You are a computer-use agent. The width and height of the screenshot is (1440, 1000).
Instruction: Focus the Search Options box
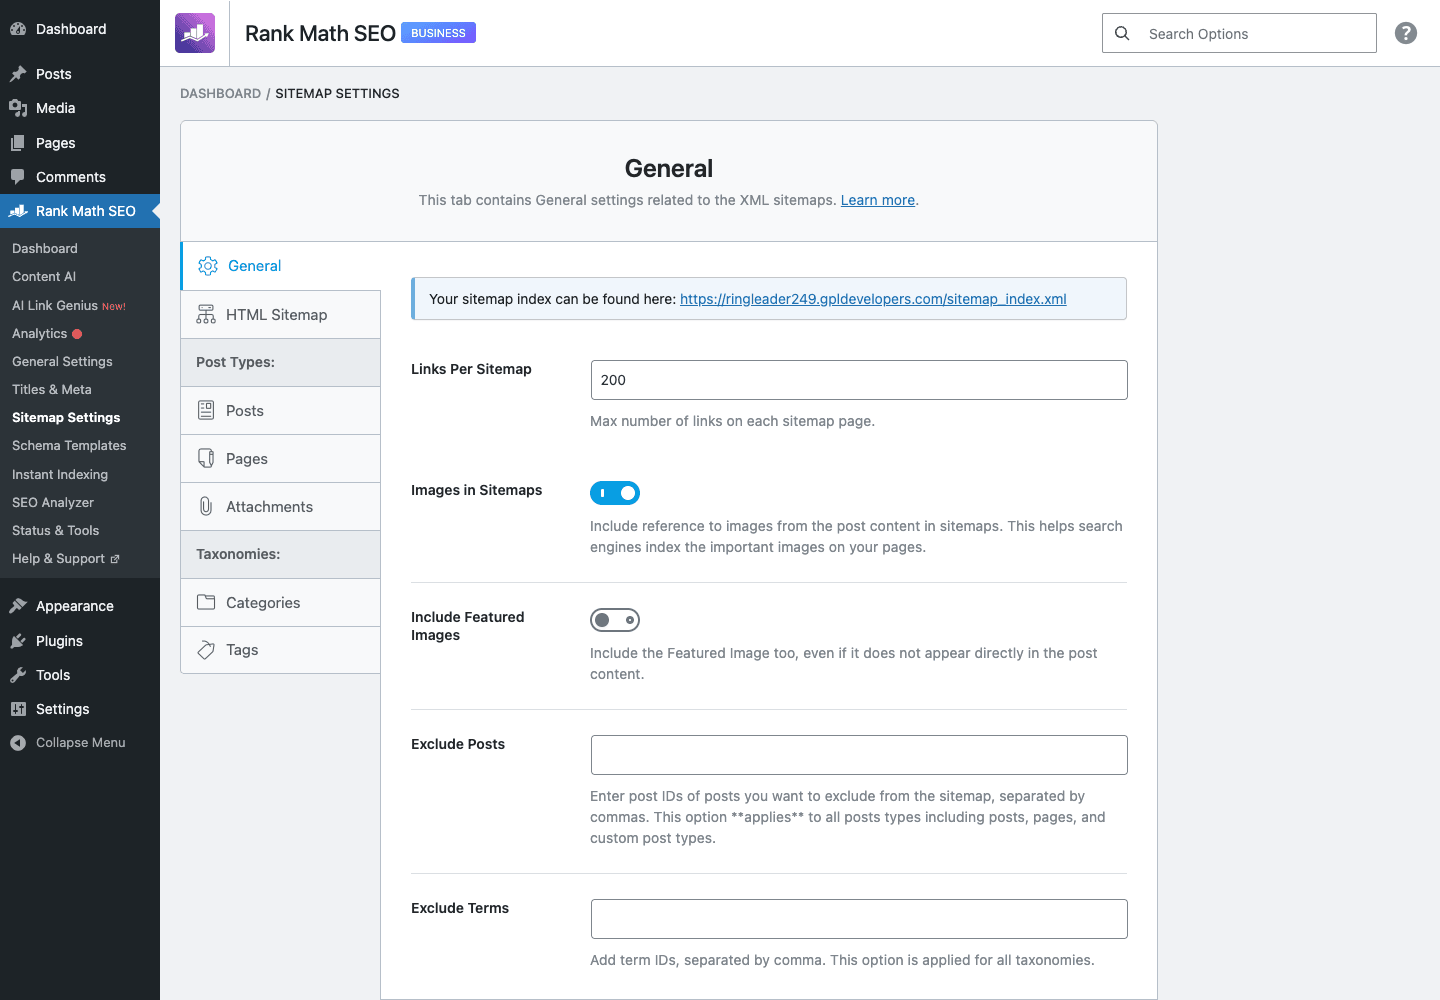1239,33
